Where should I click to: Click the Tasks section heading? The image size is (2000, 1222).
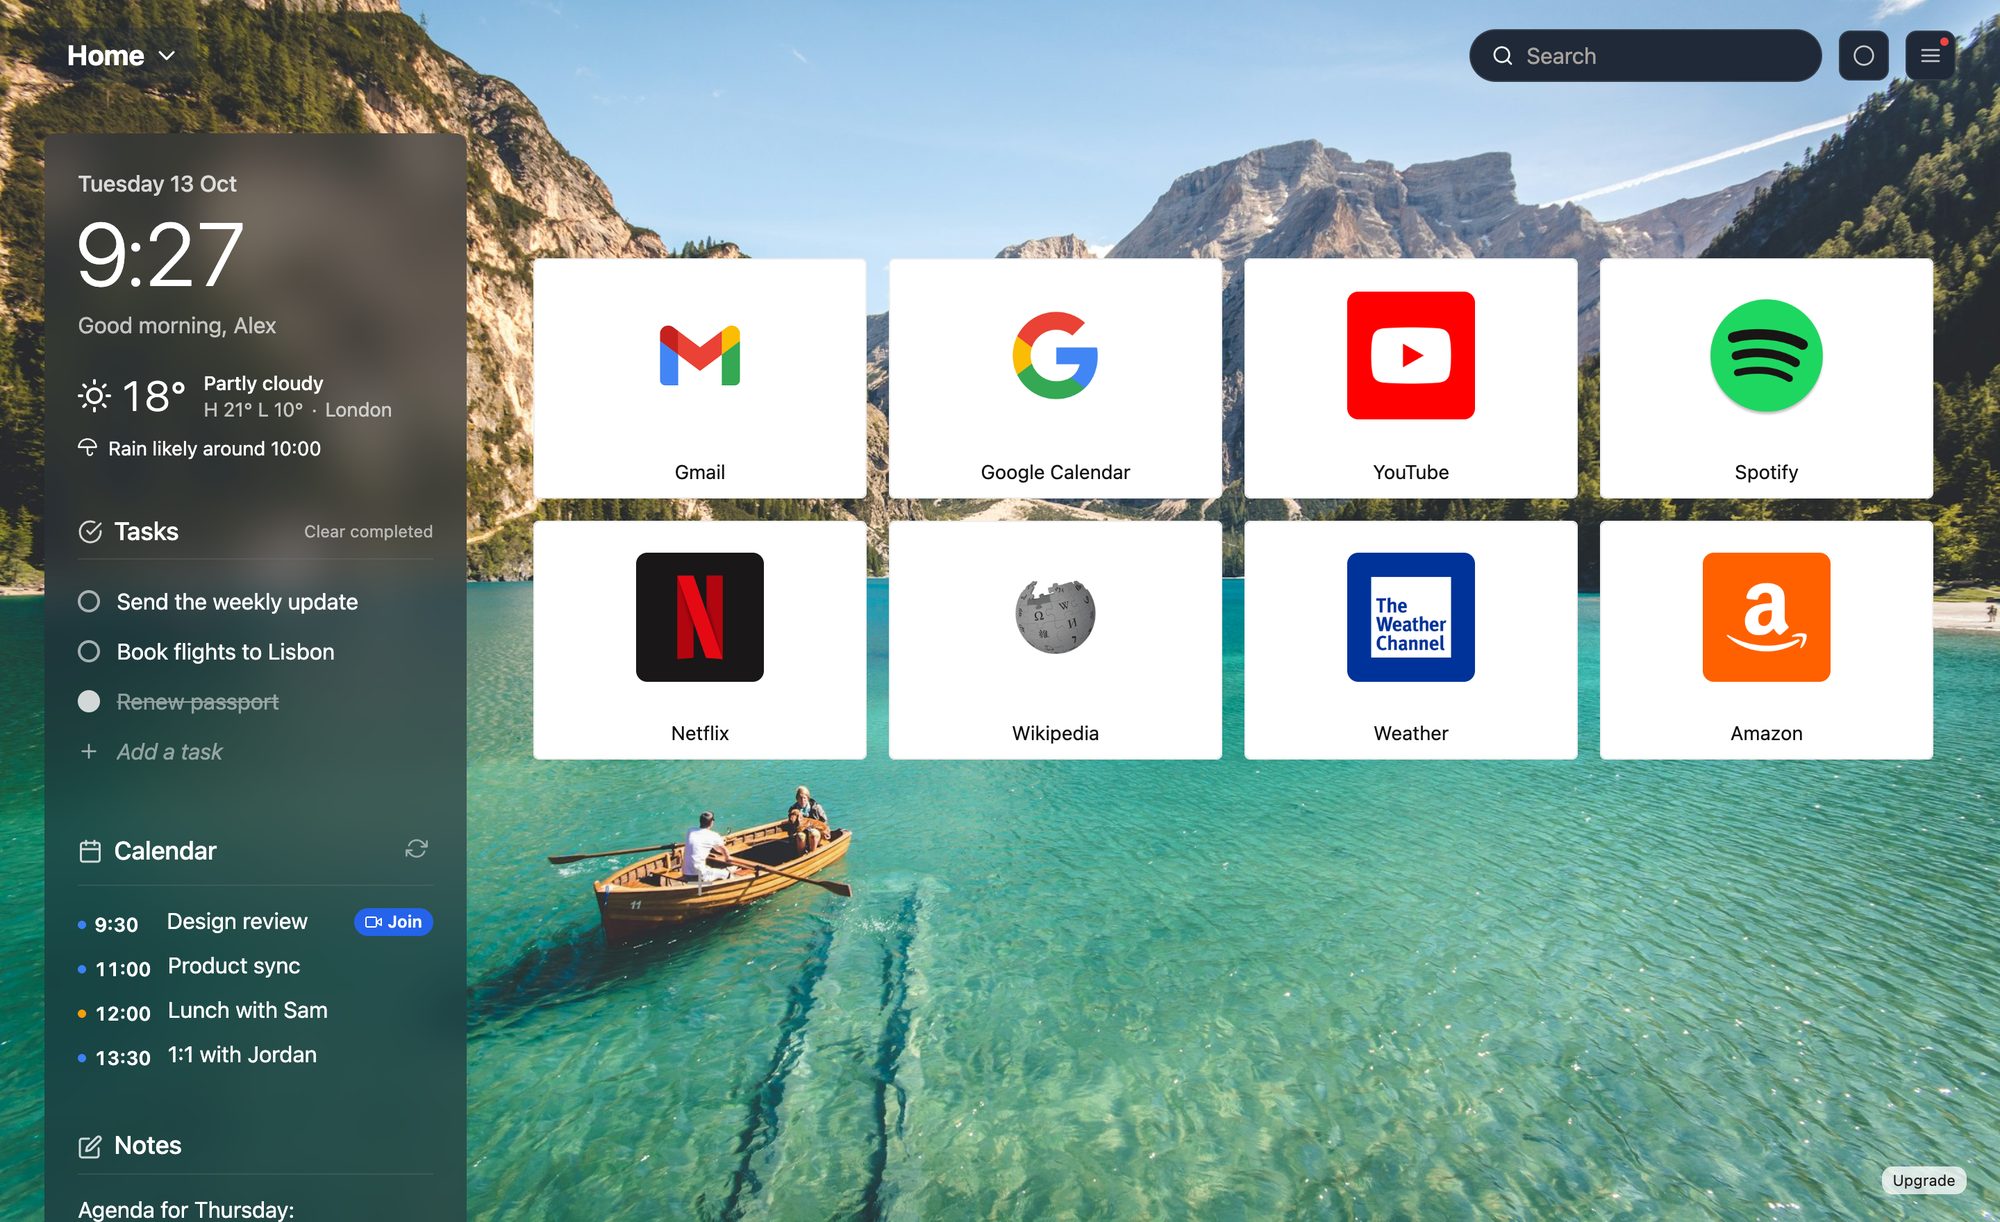tap(146, 531)
